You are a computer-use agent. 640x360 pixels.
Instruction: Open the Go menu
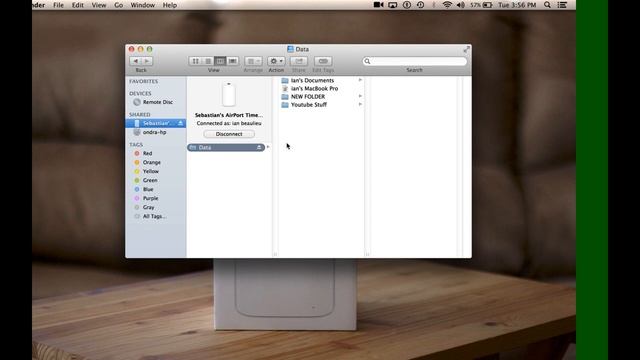118,5
